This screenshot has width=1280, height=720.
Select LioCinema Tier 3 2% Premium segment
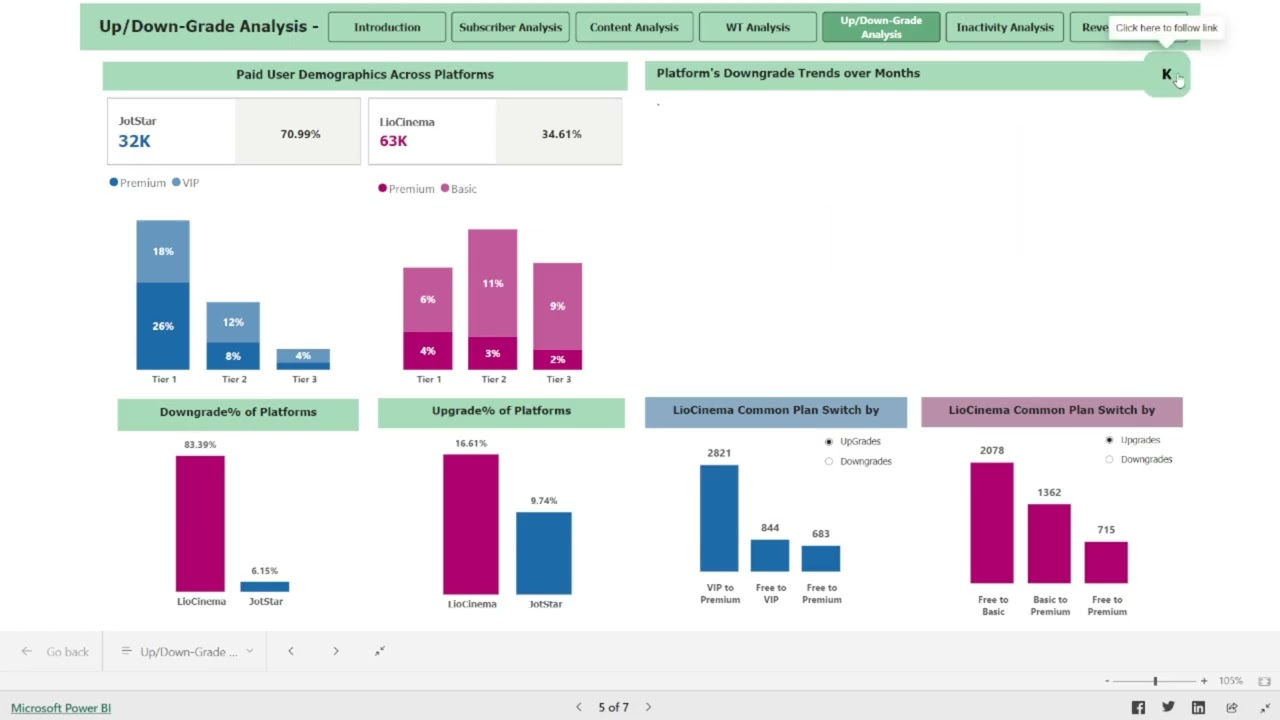coord(558,359)
